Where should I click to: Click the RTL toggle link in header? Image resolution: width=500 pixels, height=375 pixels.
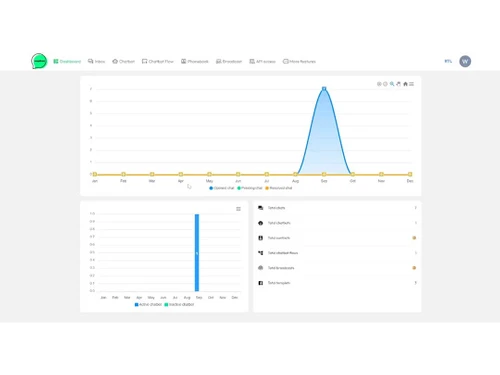pos(448,61)
